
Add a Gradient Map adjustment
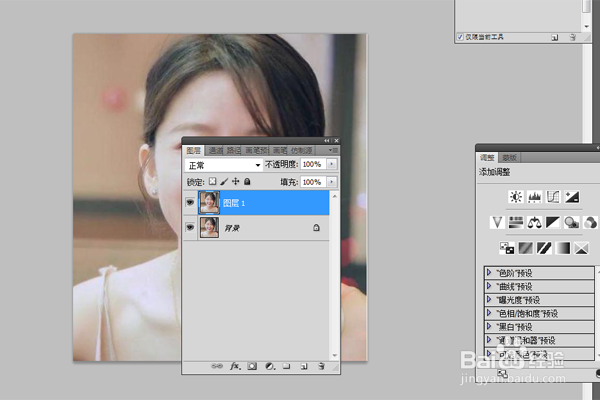click(563, 248)
